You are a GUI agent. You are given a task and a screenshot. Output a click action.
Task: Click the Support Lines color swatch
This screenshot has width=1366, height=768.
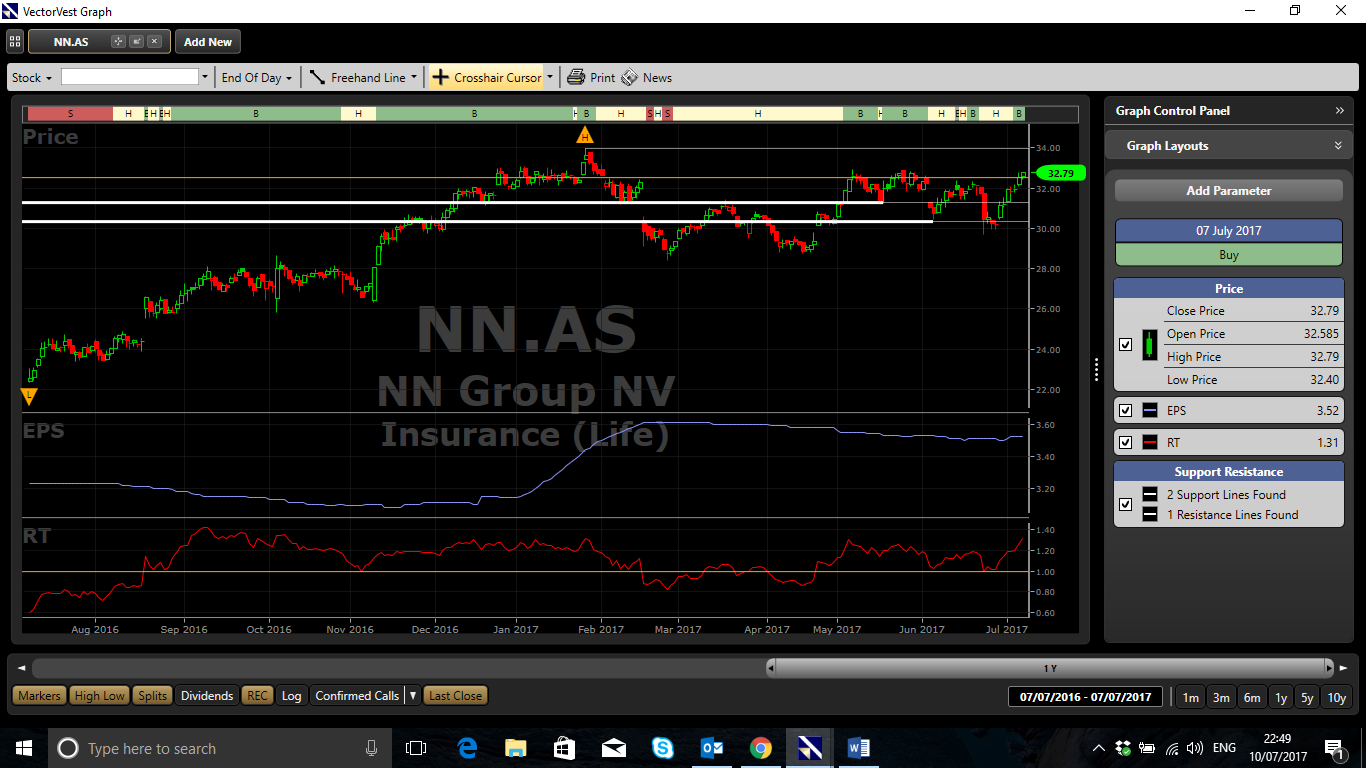tap(1150, 495)
